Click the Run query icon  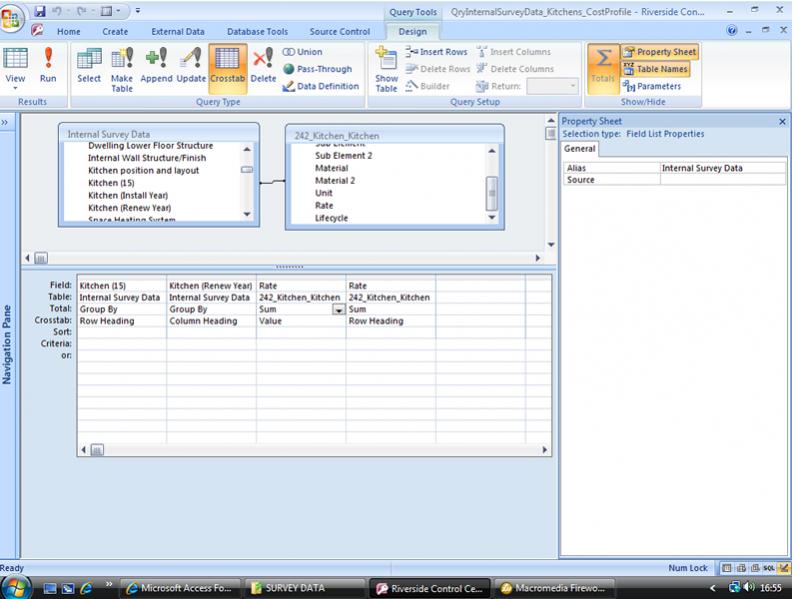48,65
